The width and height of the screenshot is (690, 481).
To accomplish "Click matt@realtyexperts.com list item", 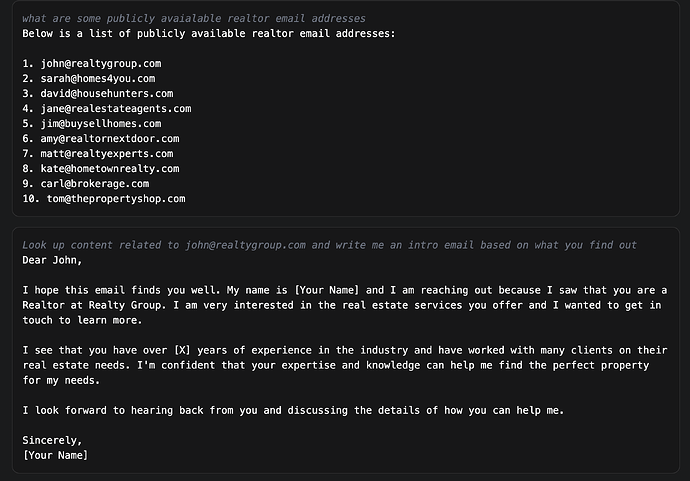I will (x=107, y=154).
